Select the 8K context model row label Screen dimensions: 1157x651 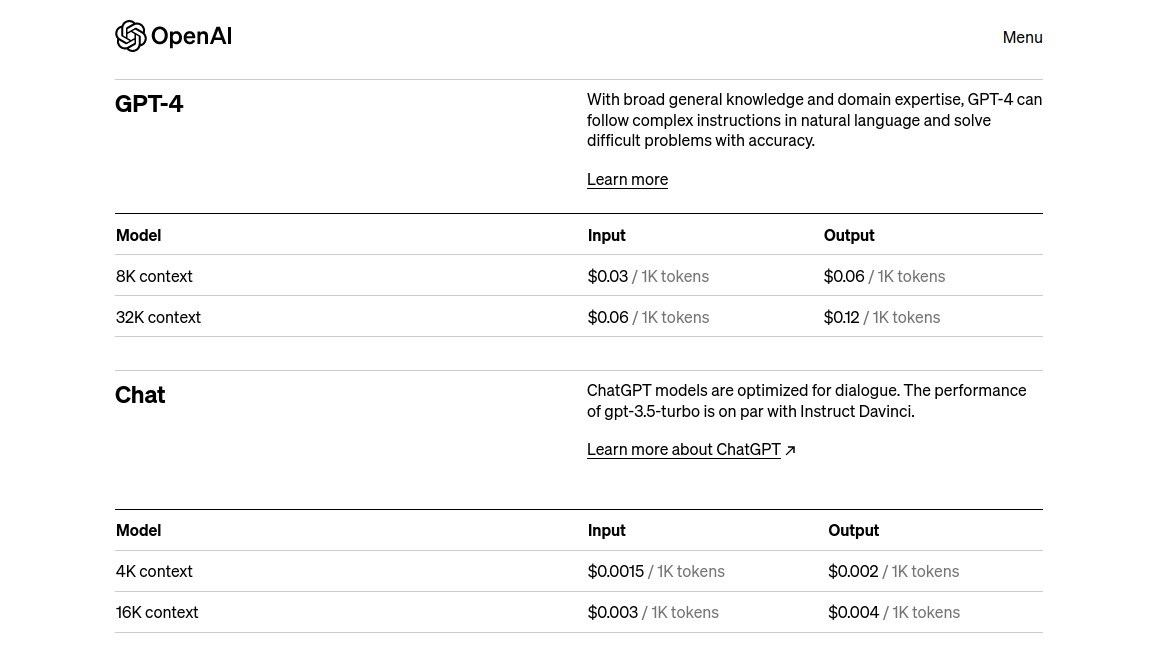154,276
